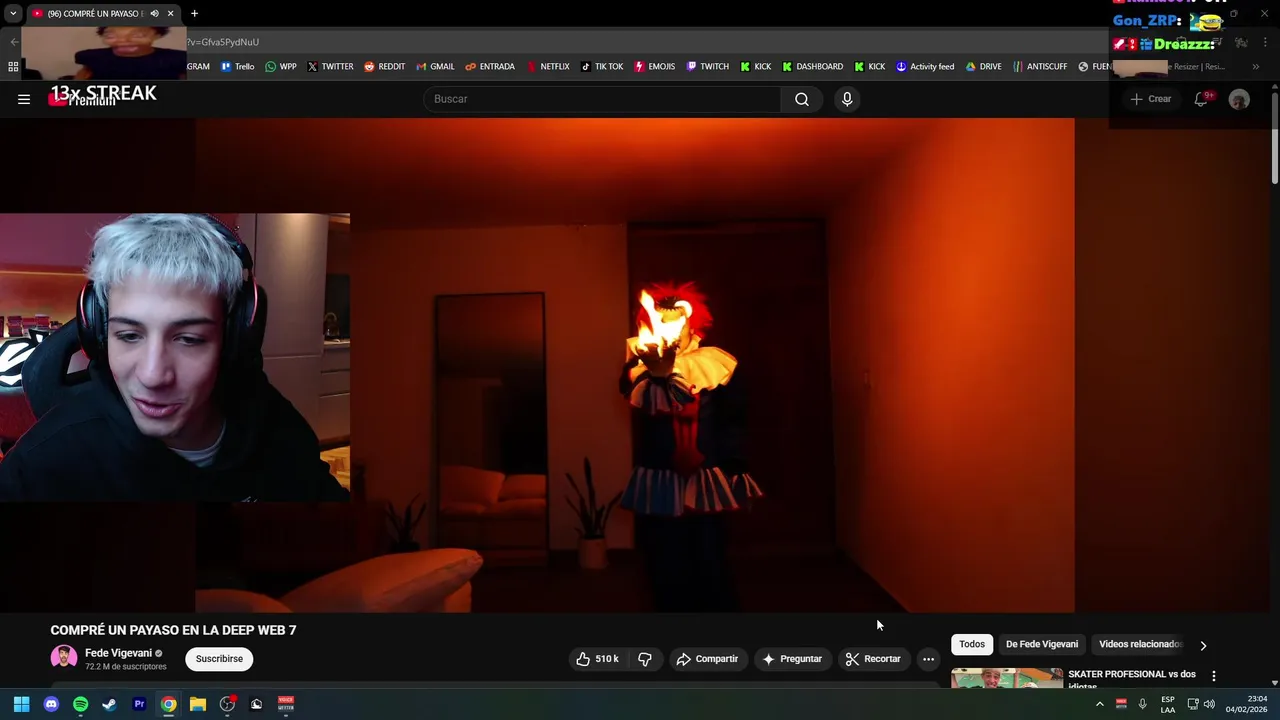Open SKATER PROFESIONAL video thumbnail
1280x720 pixels.
pos(1007,678)
